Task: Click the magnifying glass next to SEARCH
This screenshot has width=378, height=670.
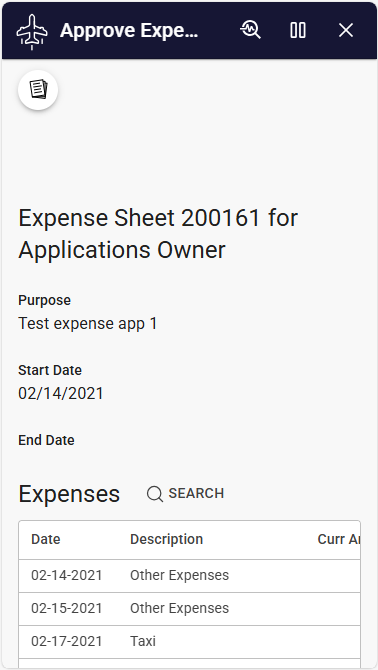Action: [155, 494]
